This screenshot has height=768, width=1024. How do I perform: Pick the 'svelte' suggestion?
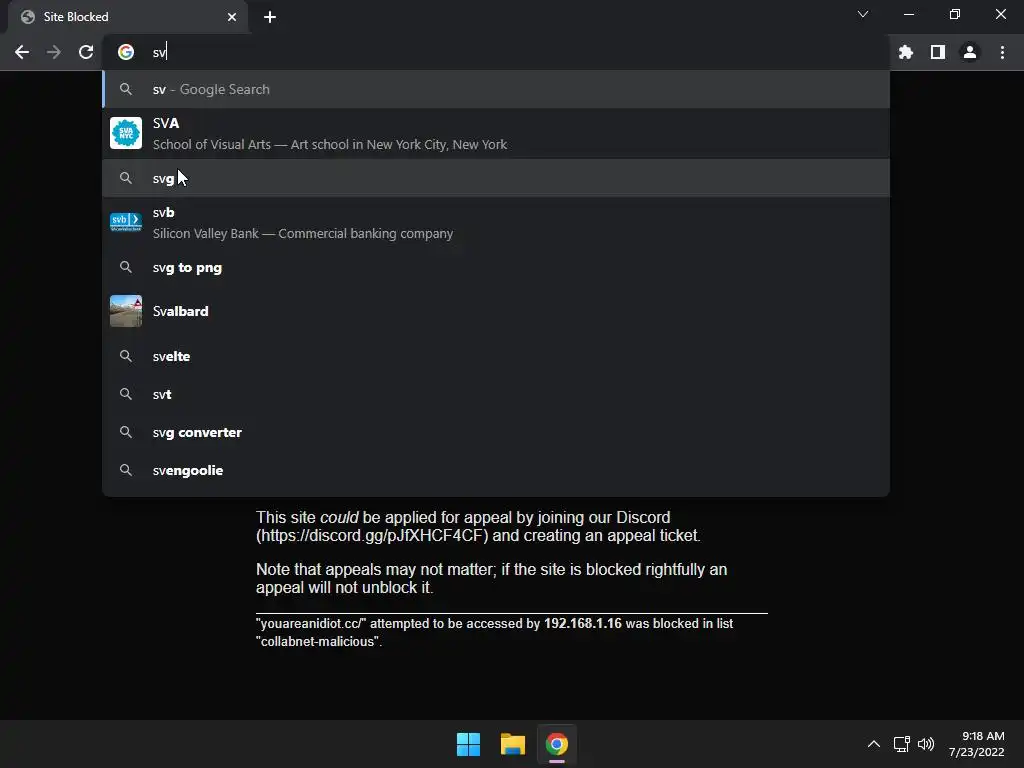496,356
